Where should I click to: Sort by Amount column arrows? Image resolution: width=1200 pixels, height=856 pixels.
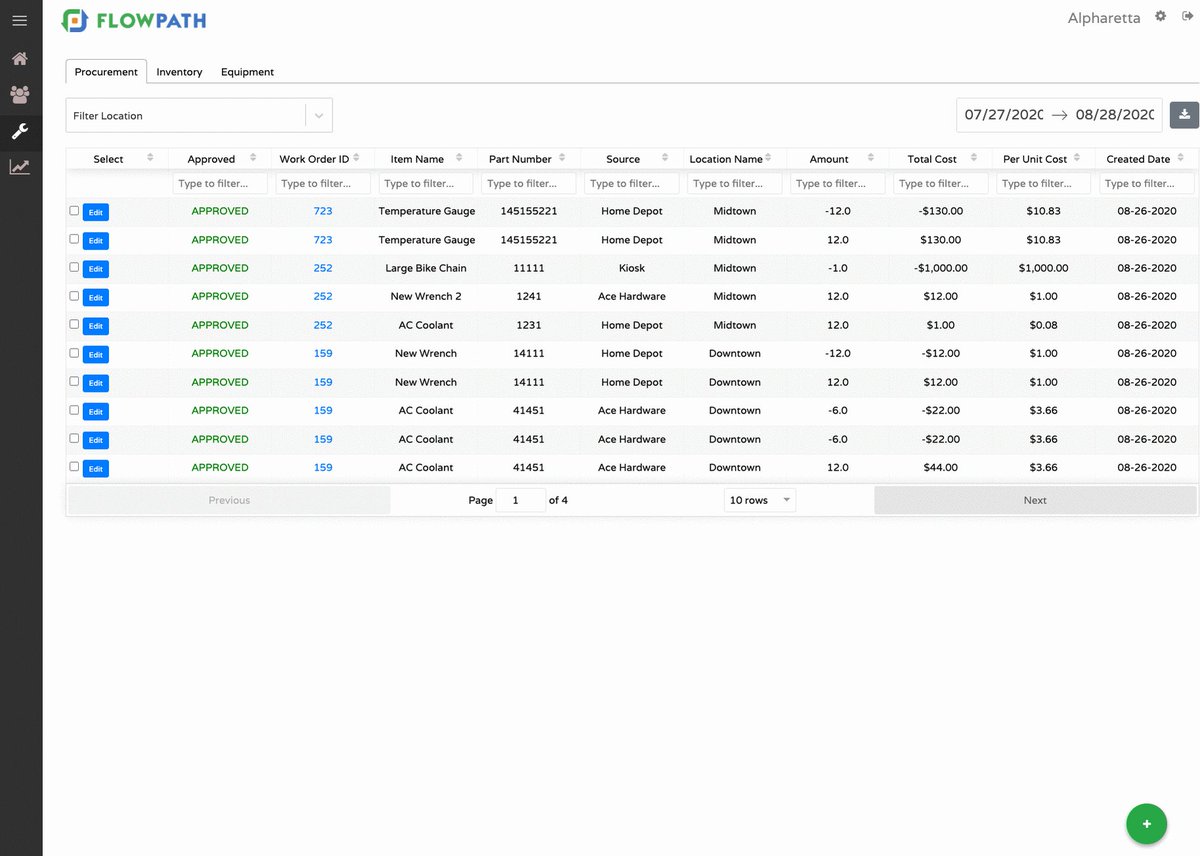point(871,158)
